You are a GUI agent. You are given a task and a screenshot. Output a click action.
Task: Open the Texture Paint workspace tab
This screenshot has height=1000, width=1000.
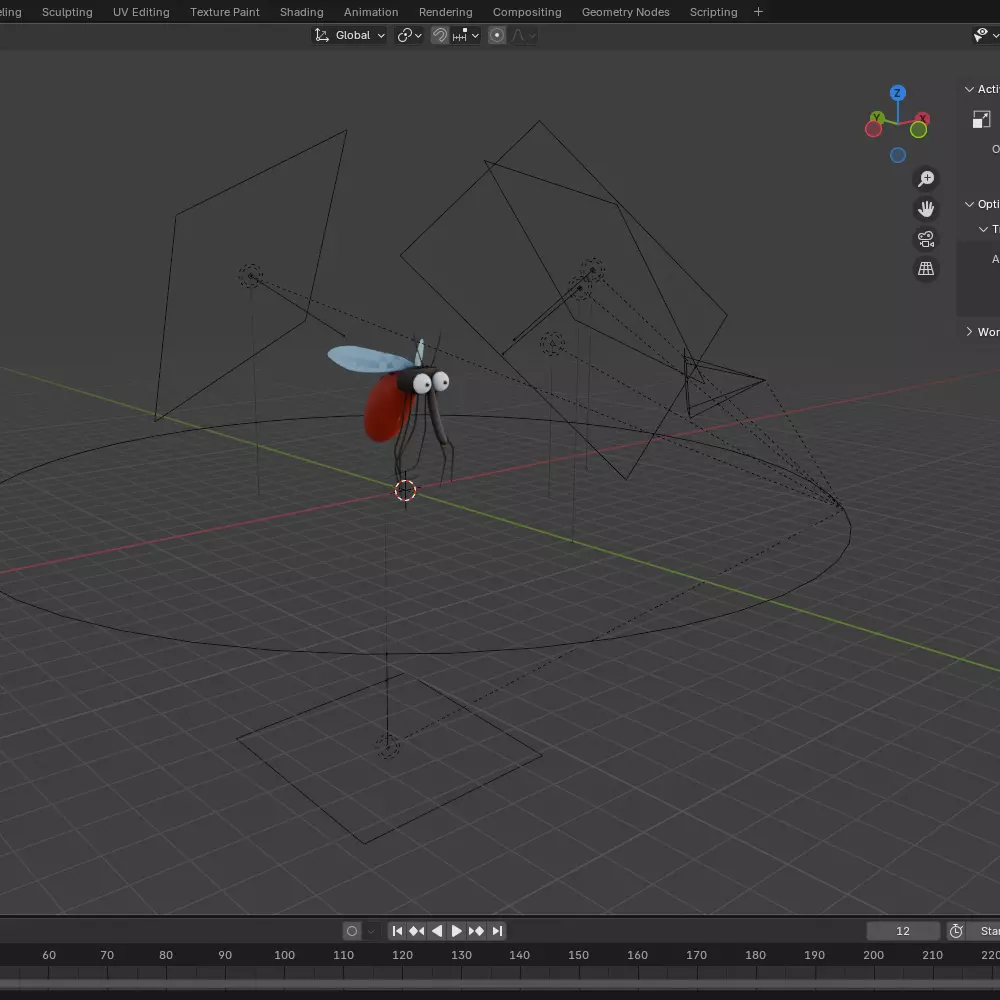(x=224, y=12)
